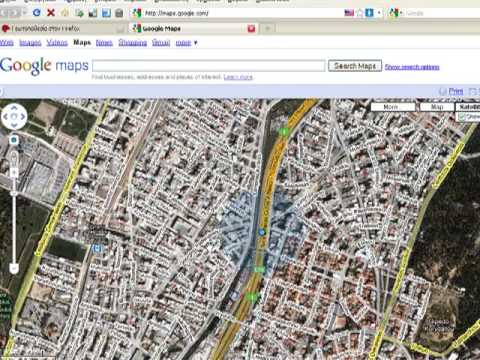Focus the browser address bar URL field
Viewport: 480px width, 360px height.
point(242,13)
